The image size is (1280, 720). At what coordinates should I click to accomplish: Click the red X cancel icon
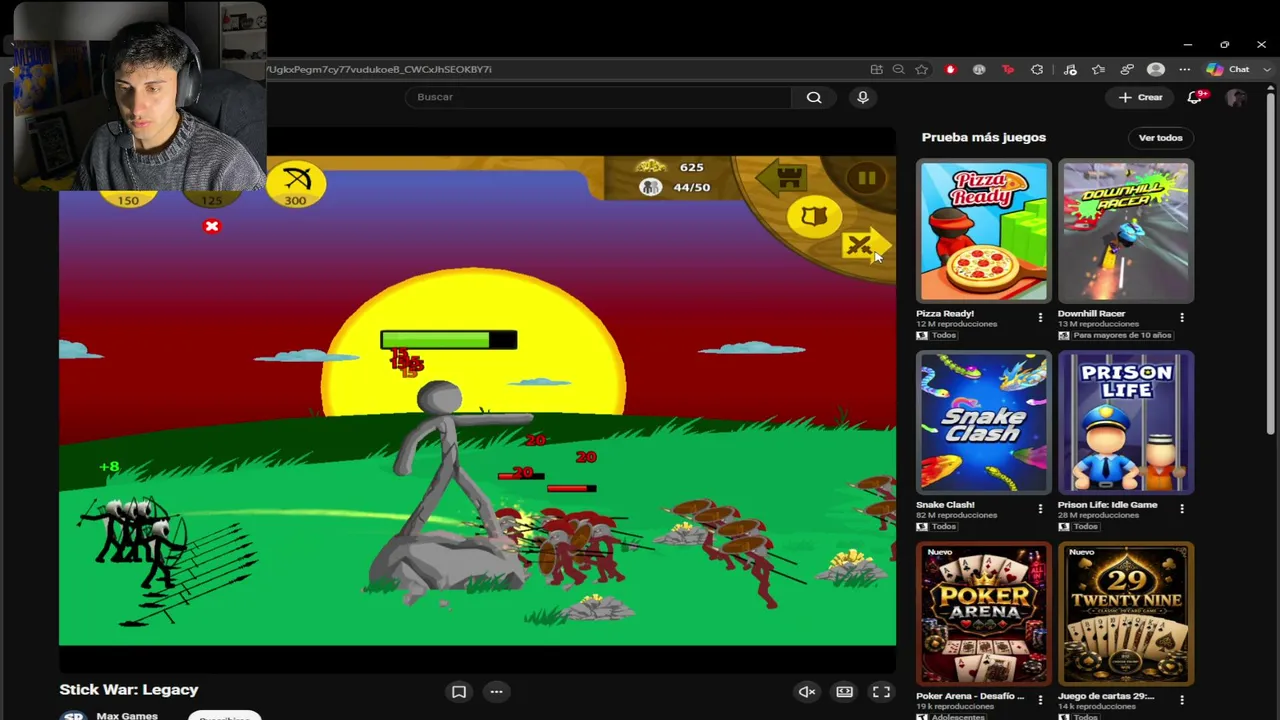212,227
